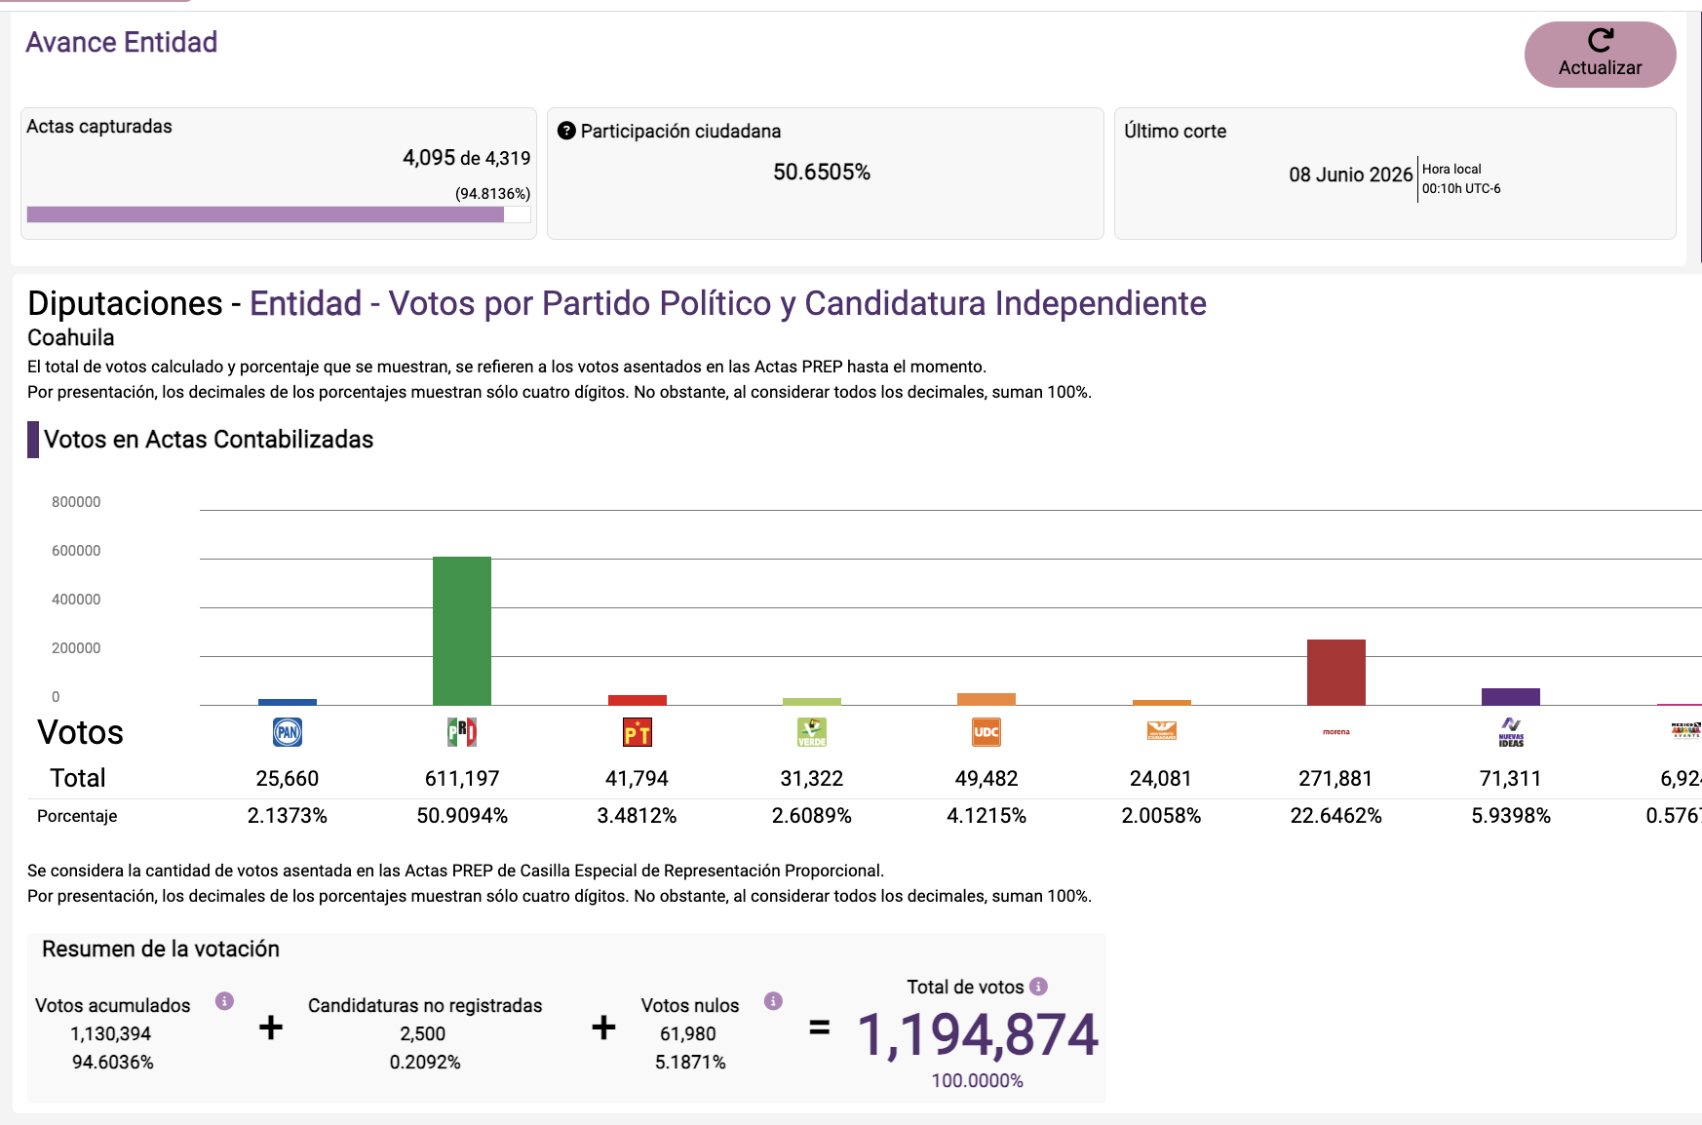Click the null votes count "61,980"

click(x=688, y=1034)
